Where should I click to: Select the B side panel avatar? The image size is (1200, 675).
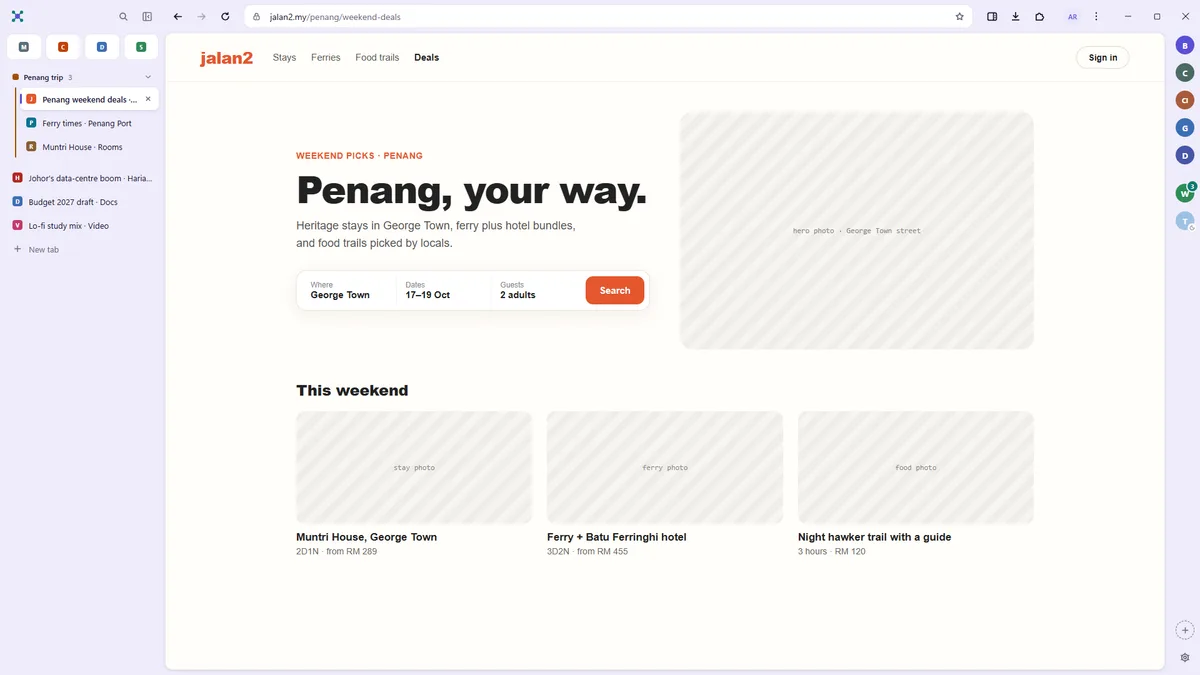[x=1185, y=45]
